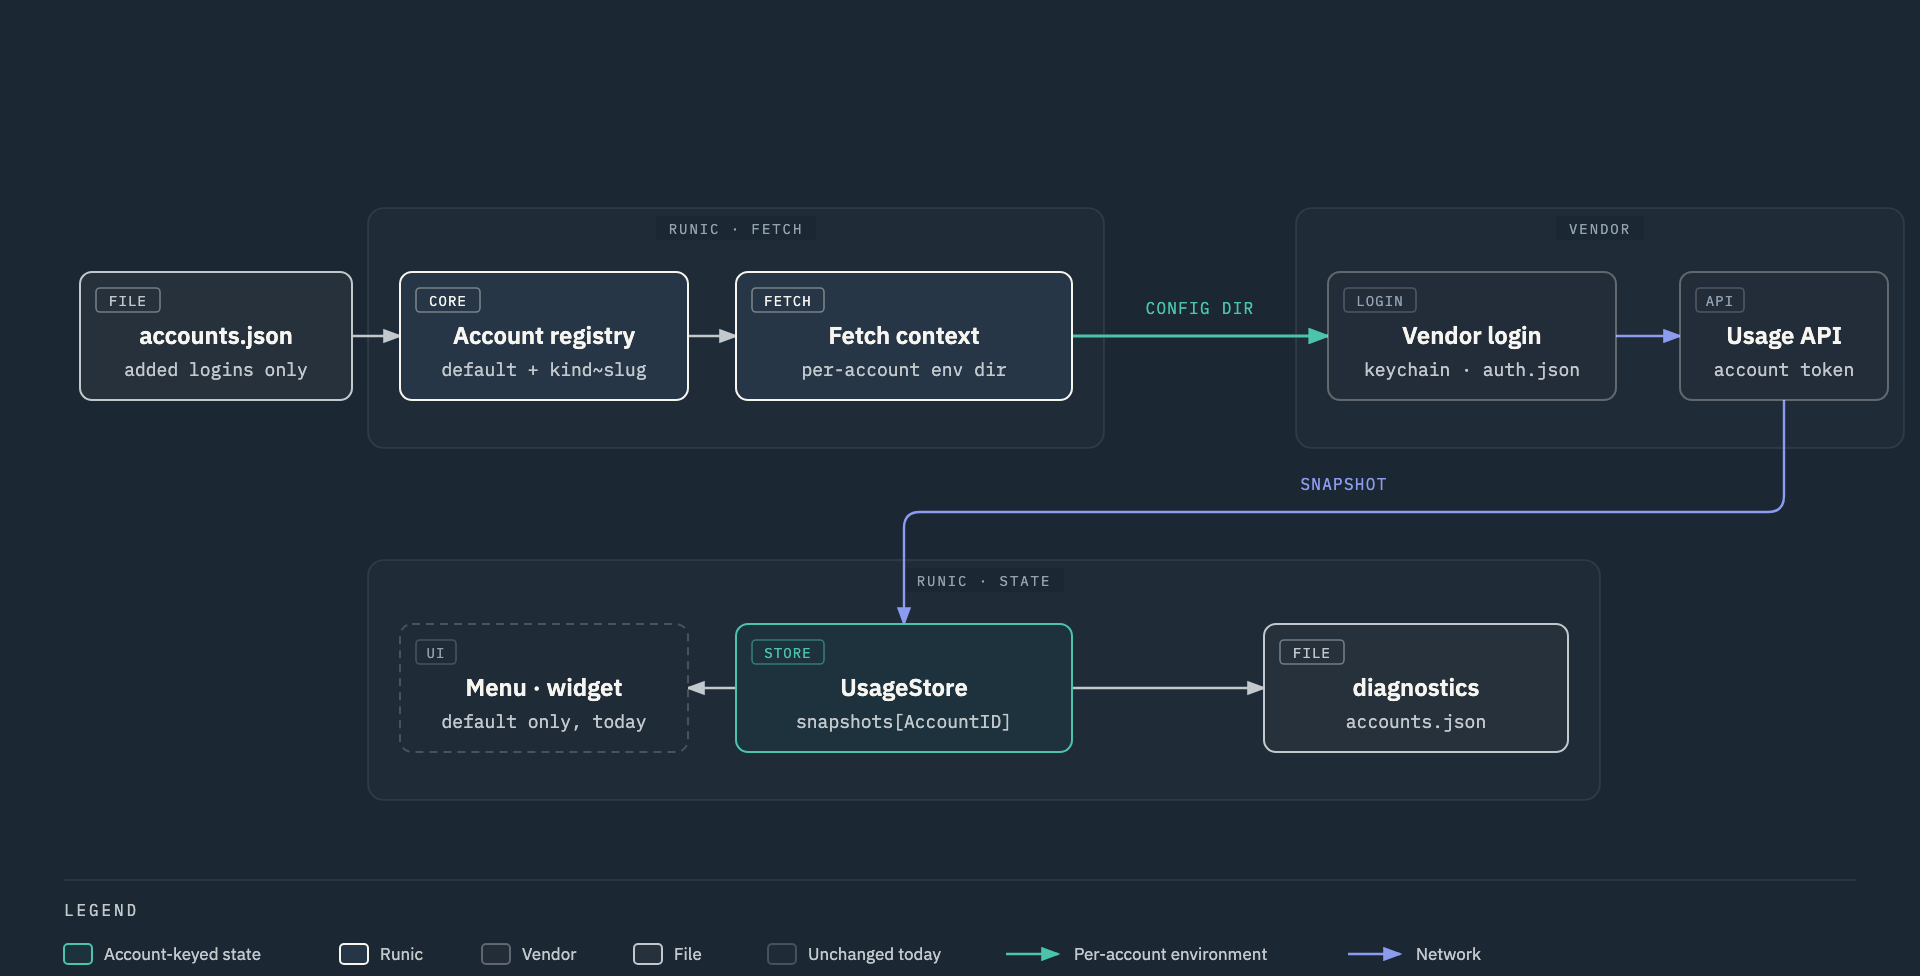Click the Vendor legend label
The height and width of the screenshot is (976, 1920).
(549, 954)
